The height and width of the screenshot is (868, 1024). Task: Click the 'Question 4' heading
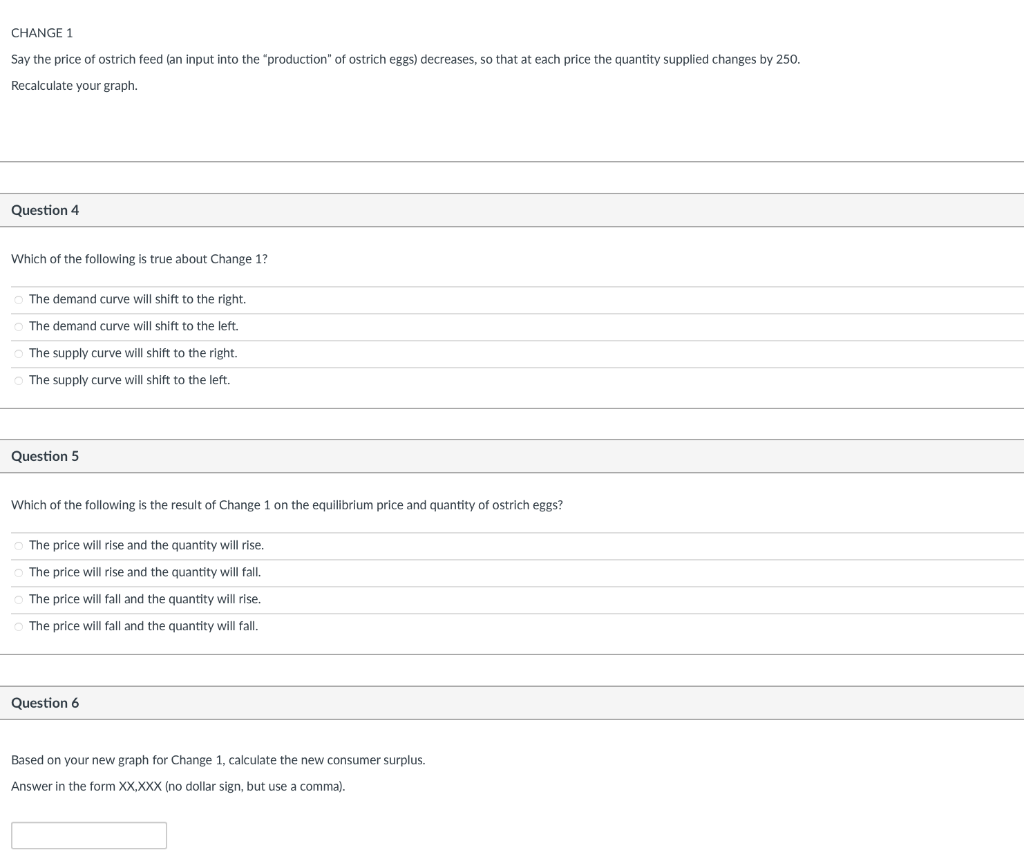click(45, 210)
